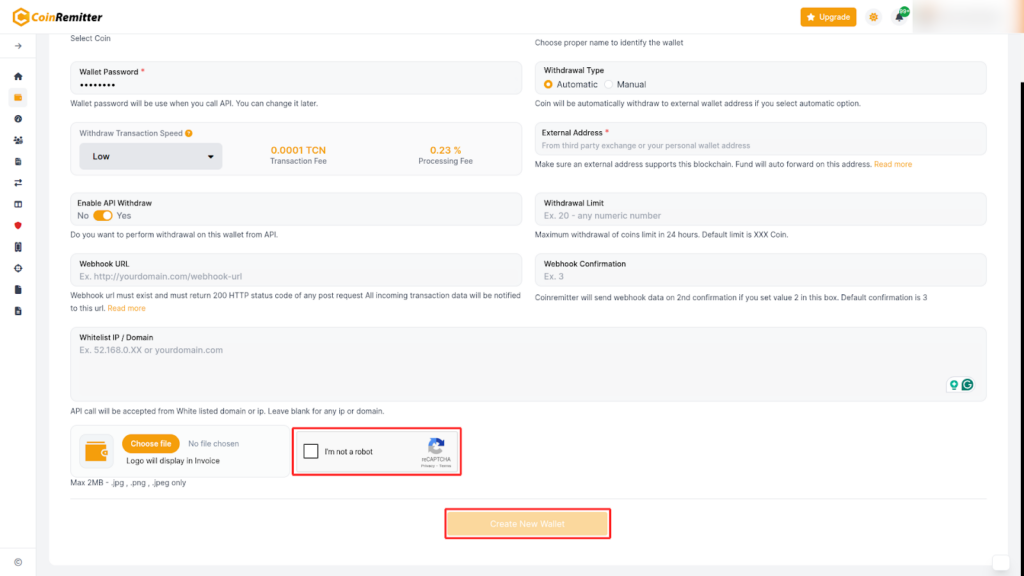Click the Withdraw Transaction Speed help icon
Screen dimensions: 1024x576
click(188, 133)
